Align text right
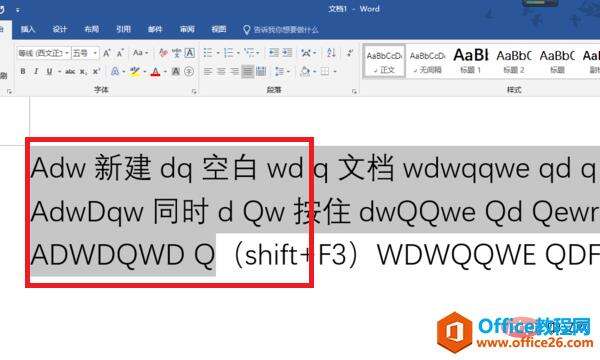The width and height of the screenshot is (600, 360). (234, 71)
